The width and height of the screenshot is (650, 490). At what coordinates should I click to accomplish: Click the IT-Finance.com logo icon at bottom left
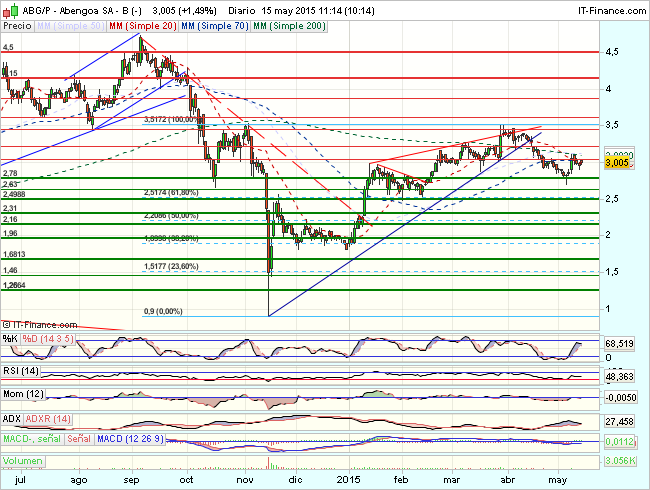[8, 324]
